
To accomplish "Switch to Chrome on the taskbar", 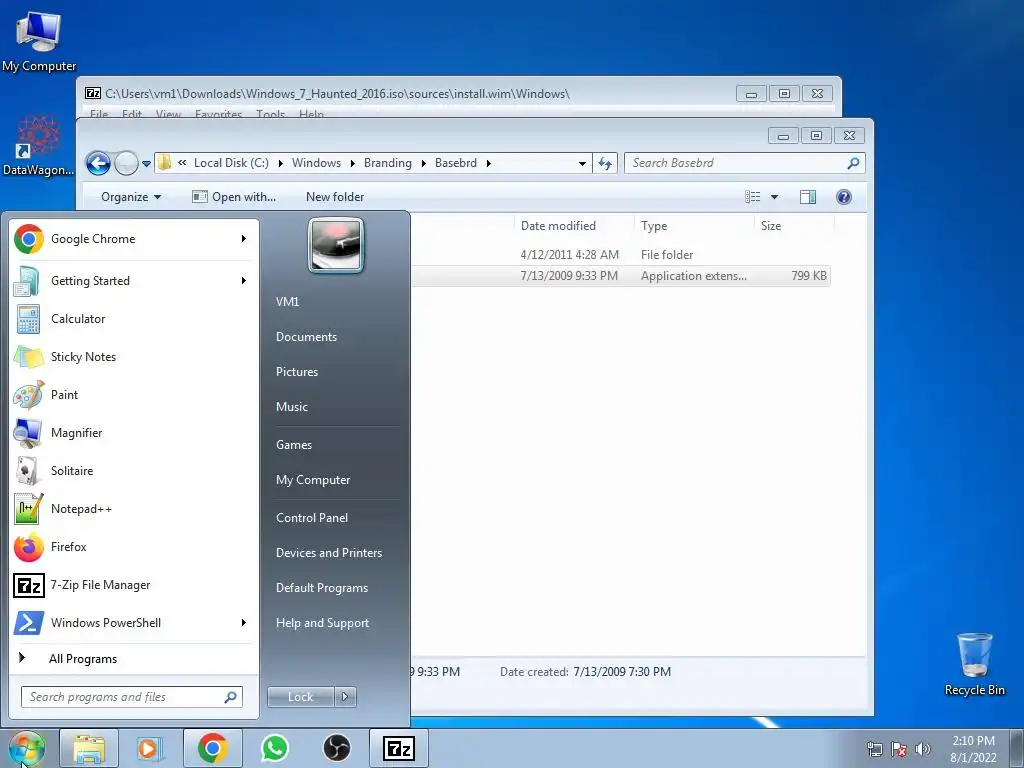I will tap(213, 748).
